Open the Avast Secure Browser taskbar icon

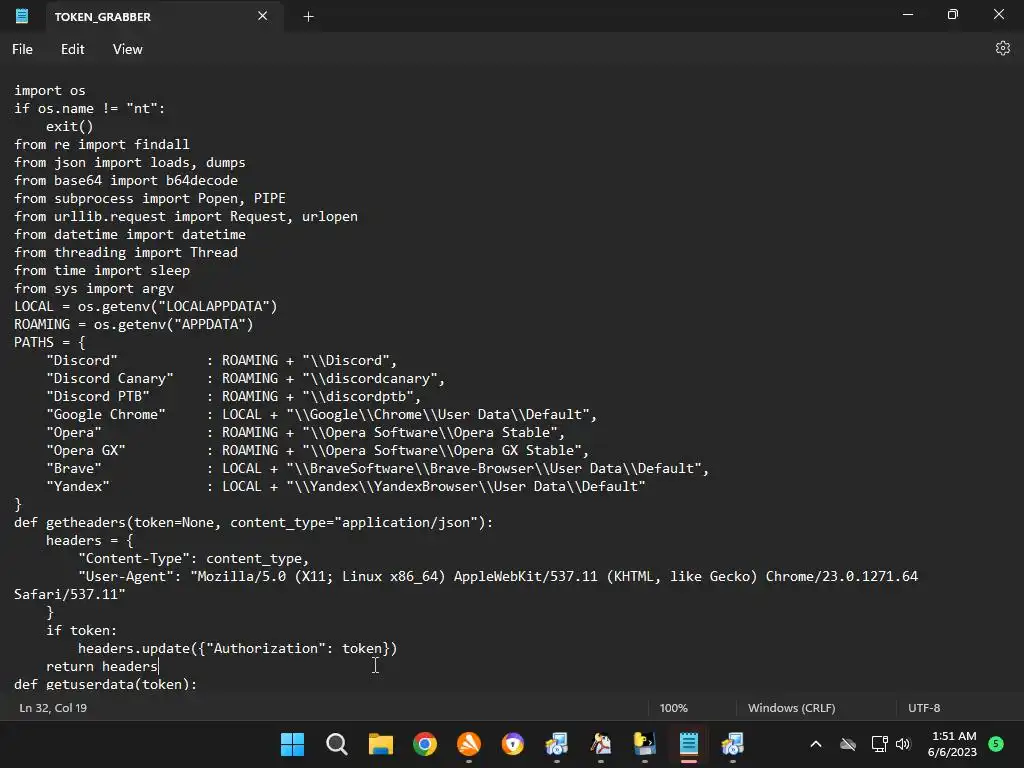pyautogui.click(x=513, y=744)
